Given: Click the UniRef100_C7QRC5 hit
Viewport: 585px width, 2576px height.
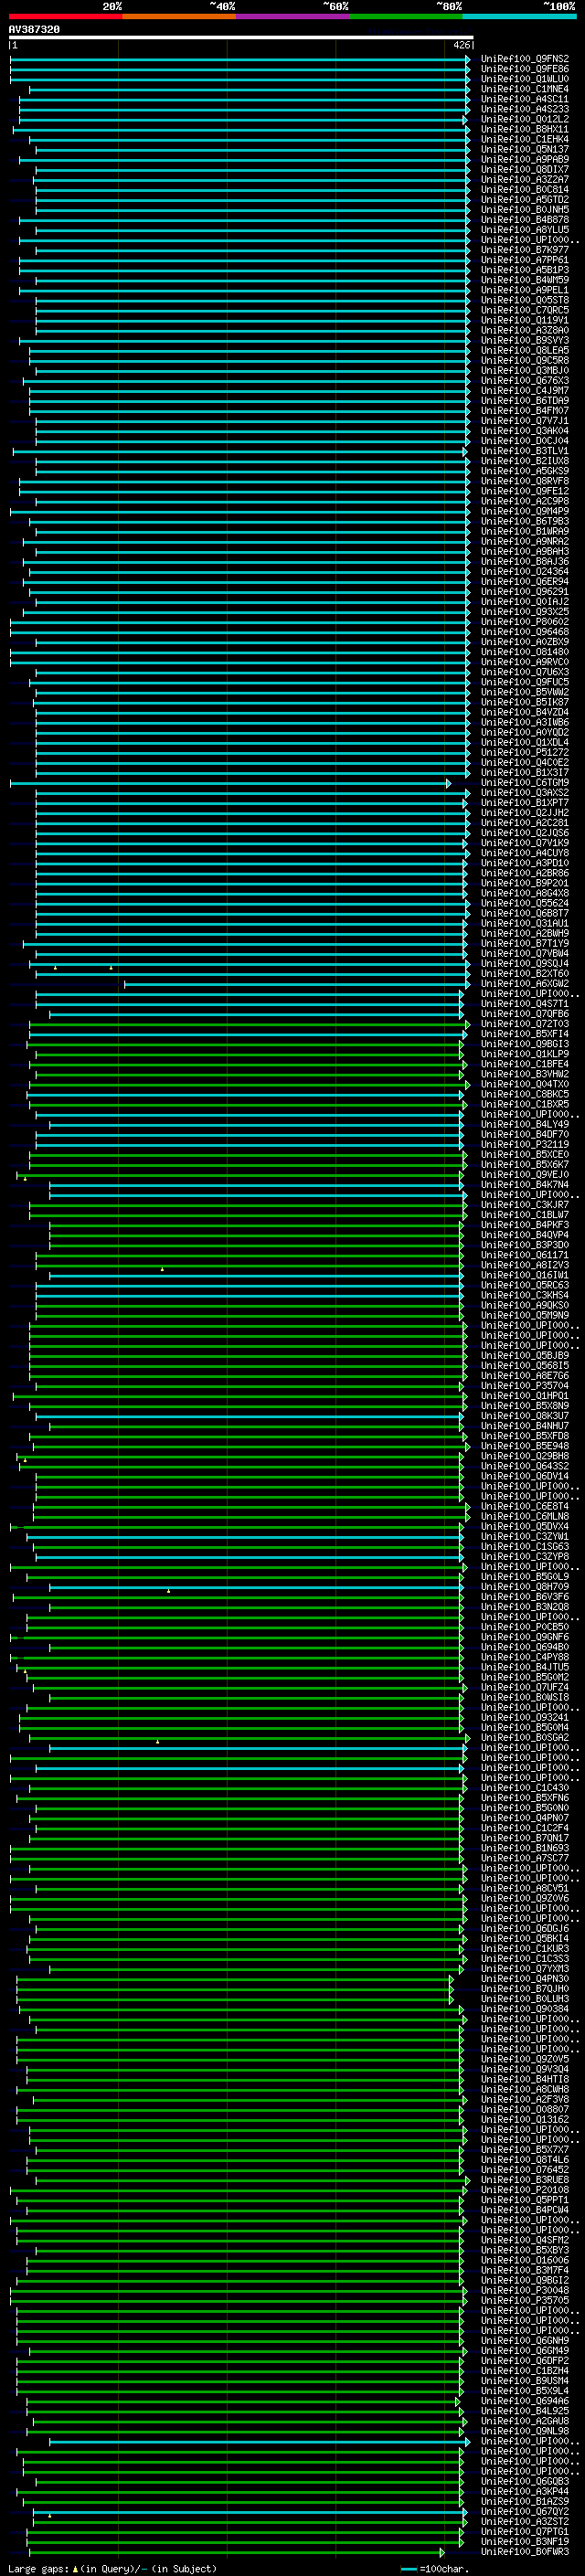Looking at the screenshot, I should point(525,310).
